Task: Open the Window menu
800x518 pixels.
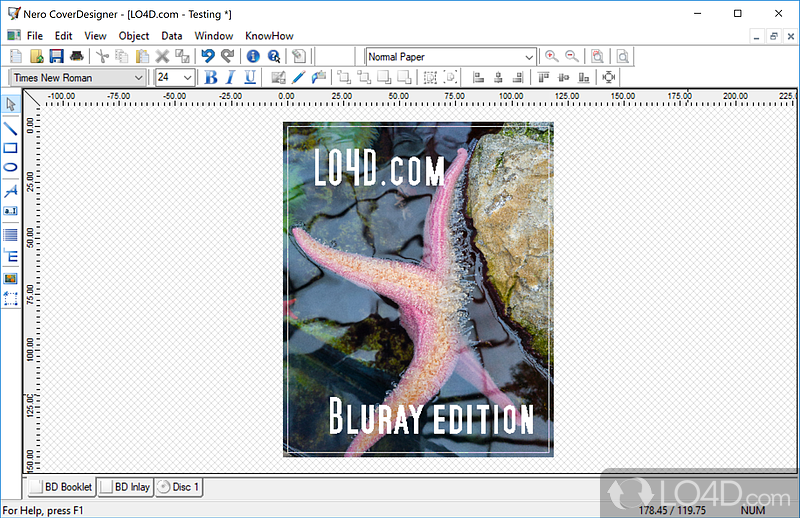Action: [214, 36]
